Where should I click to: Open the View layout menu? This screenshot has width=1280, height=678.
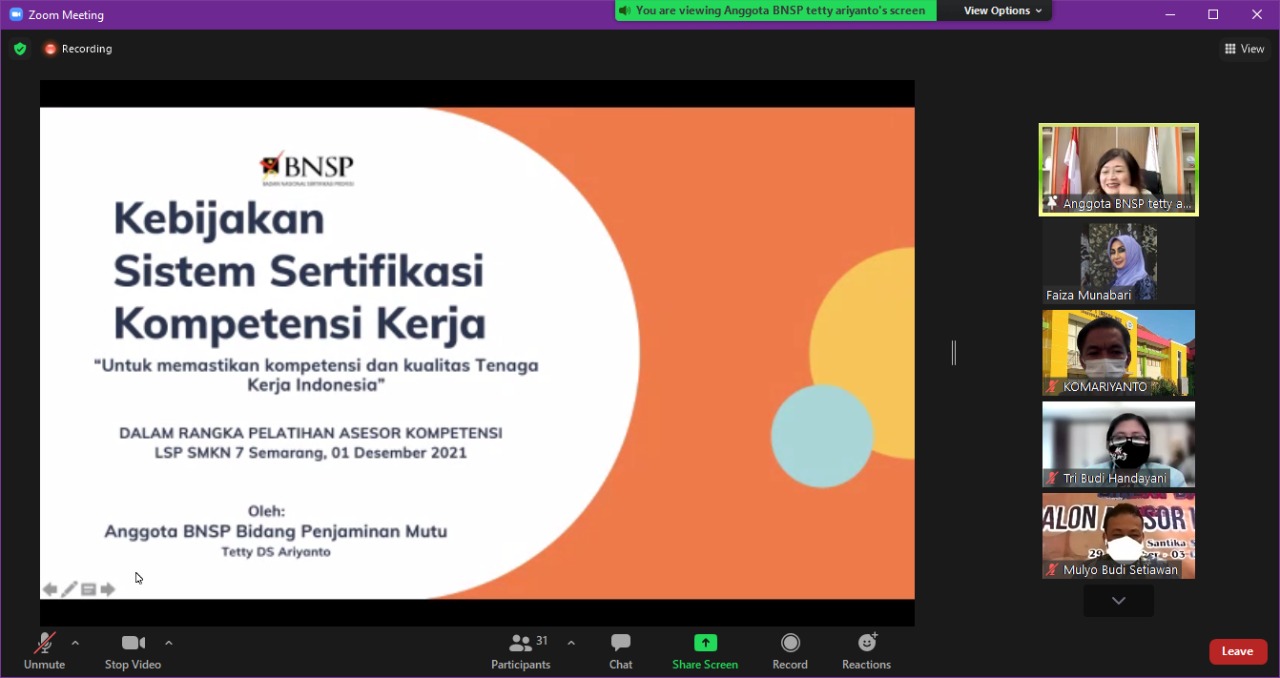1244,49
